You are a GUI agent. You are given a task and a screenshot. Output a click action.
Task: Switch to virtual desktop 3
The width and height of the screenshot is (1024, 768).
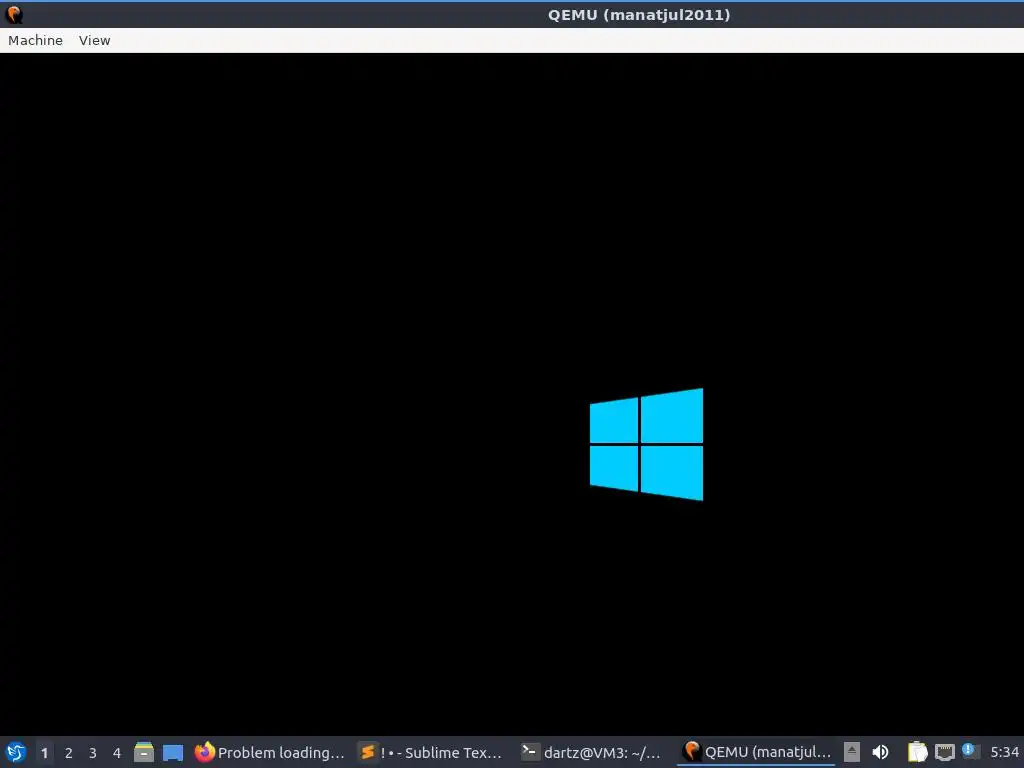pos(93,752)
